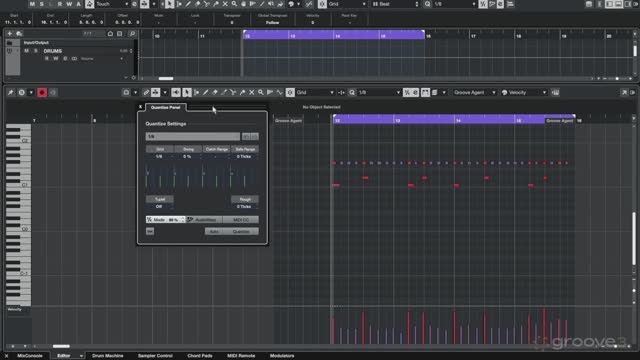Toggle Auto apply in Quantize Panel
This screenshot has width=640, height=360.
pos(214,231)
